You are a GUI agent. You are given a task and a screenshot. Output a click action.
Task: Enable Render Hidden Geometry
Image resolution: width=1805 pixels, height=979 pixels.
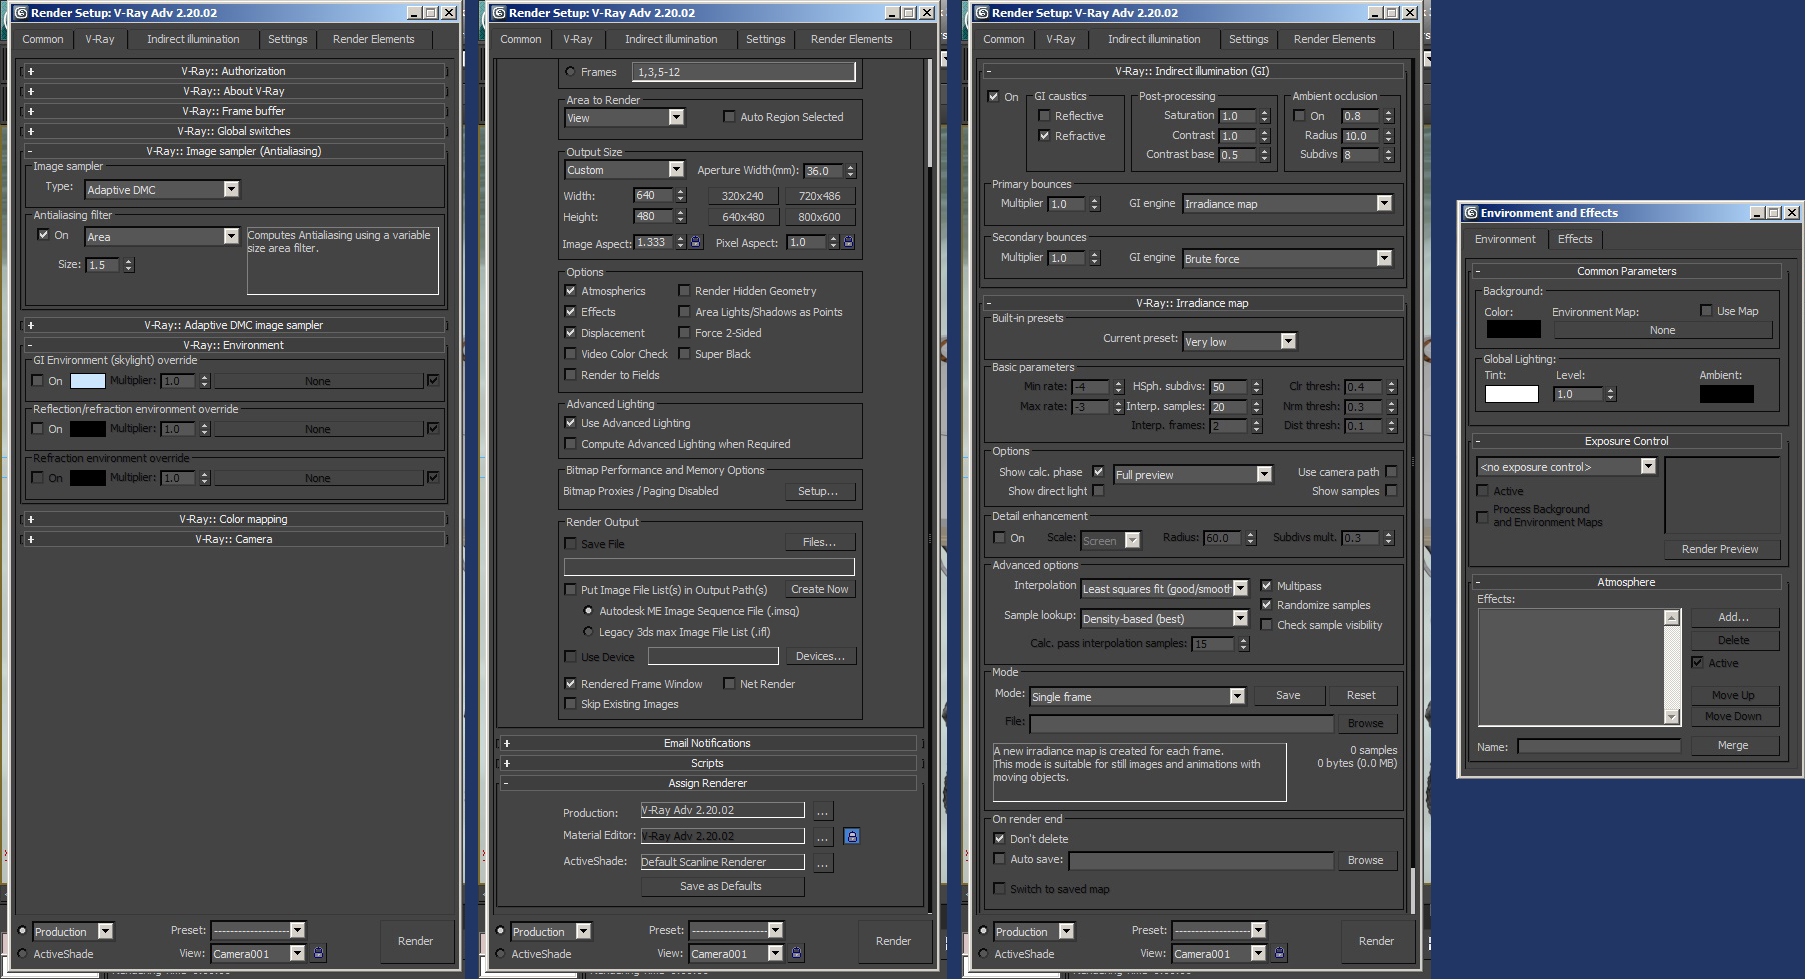pyautogui.click(x=684, y=291)
